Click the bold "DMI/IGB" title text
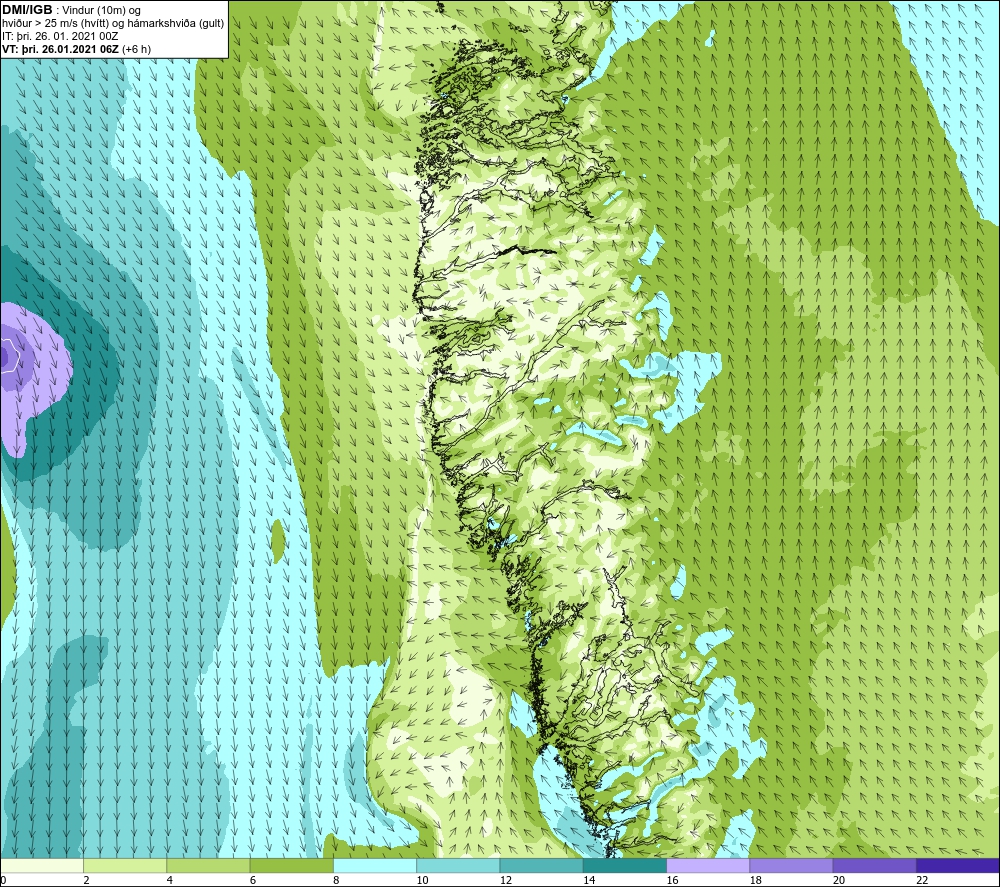Viewport: 1000px width, 887px height. tap(27, 10)
